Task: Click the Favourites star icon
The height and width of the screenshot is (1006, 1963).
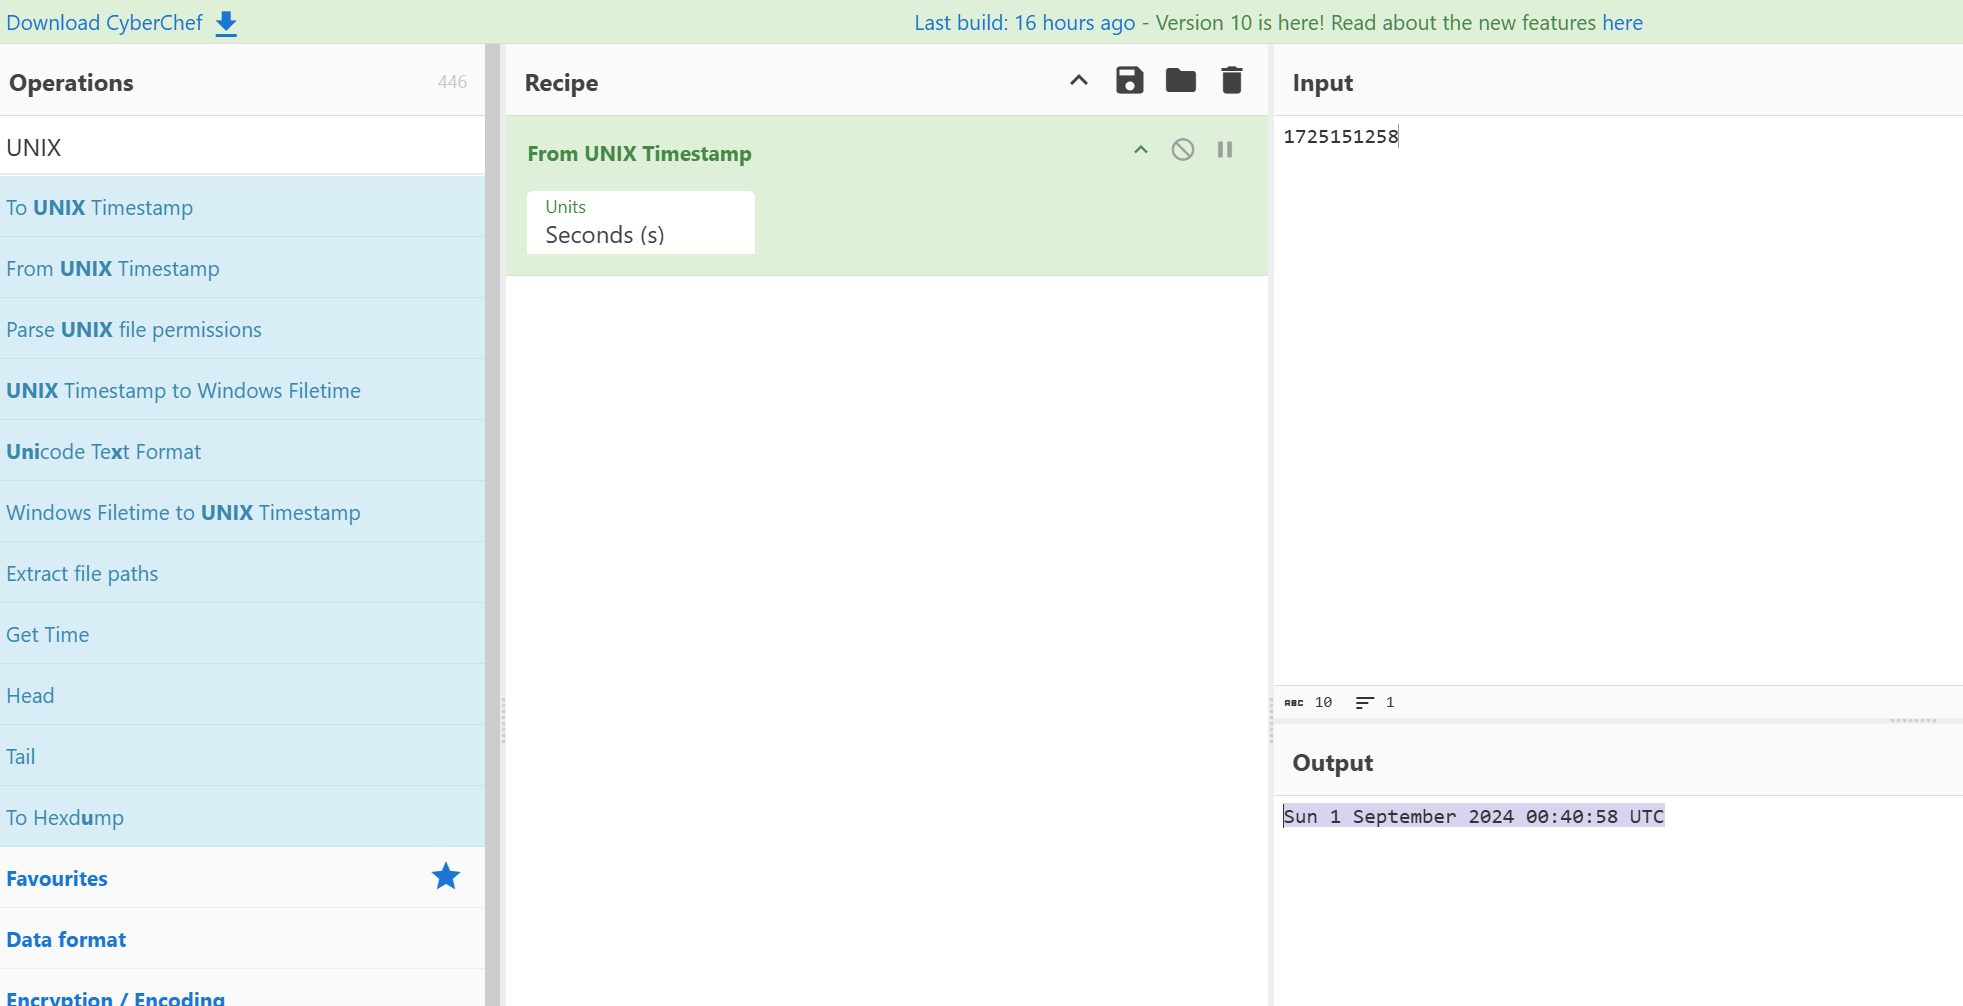Action: [x=445, y=877]
